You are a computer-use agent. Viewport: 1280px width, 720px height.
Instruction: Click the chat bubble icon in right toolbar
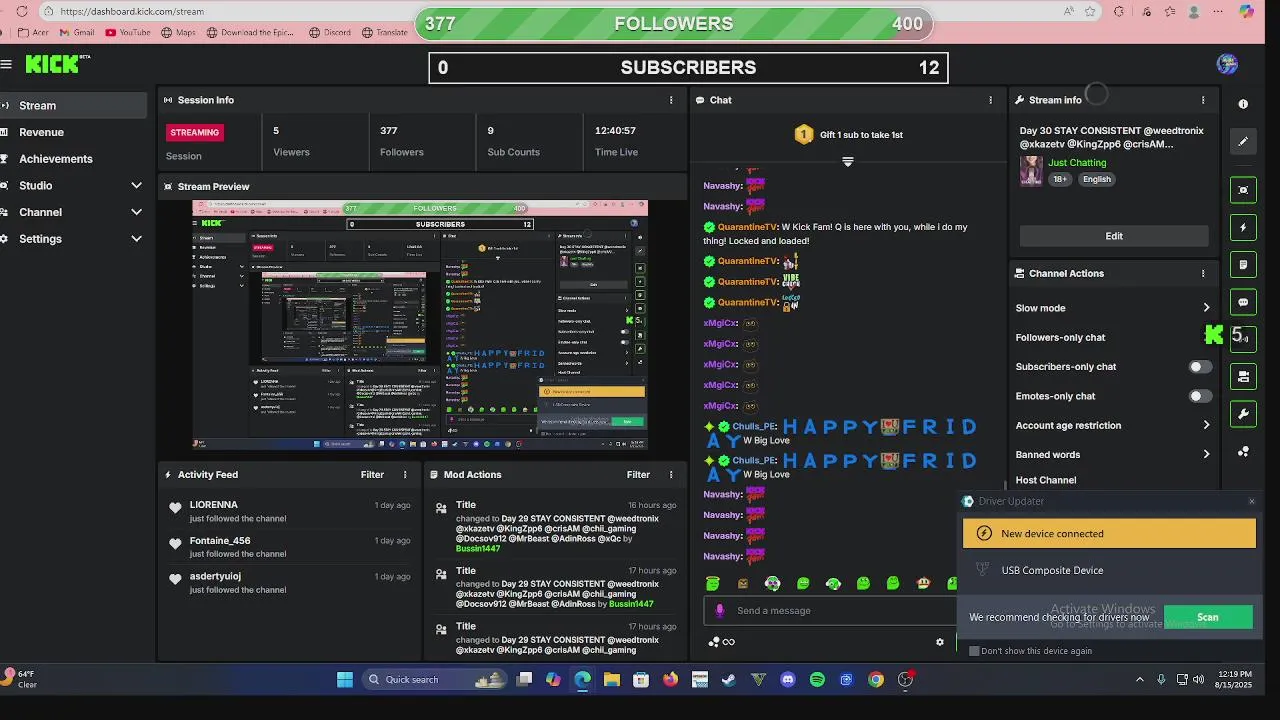click(1243, 302)
